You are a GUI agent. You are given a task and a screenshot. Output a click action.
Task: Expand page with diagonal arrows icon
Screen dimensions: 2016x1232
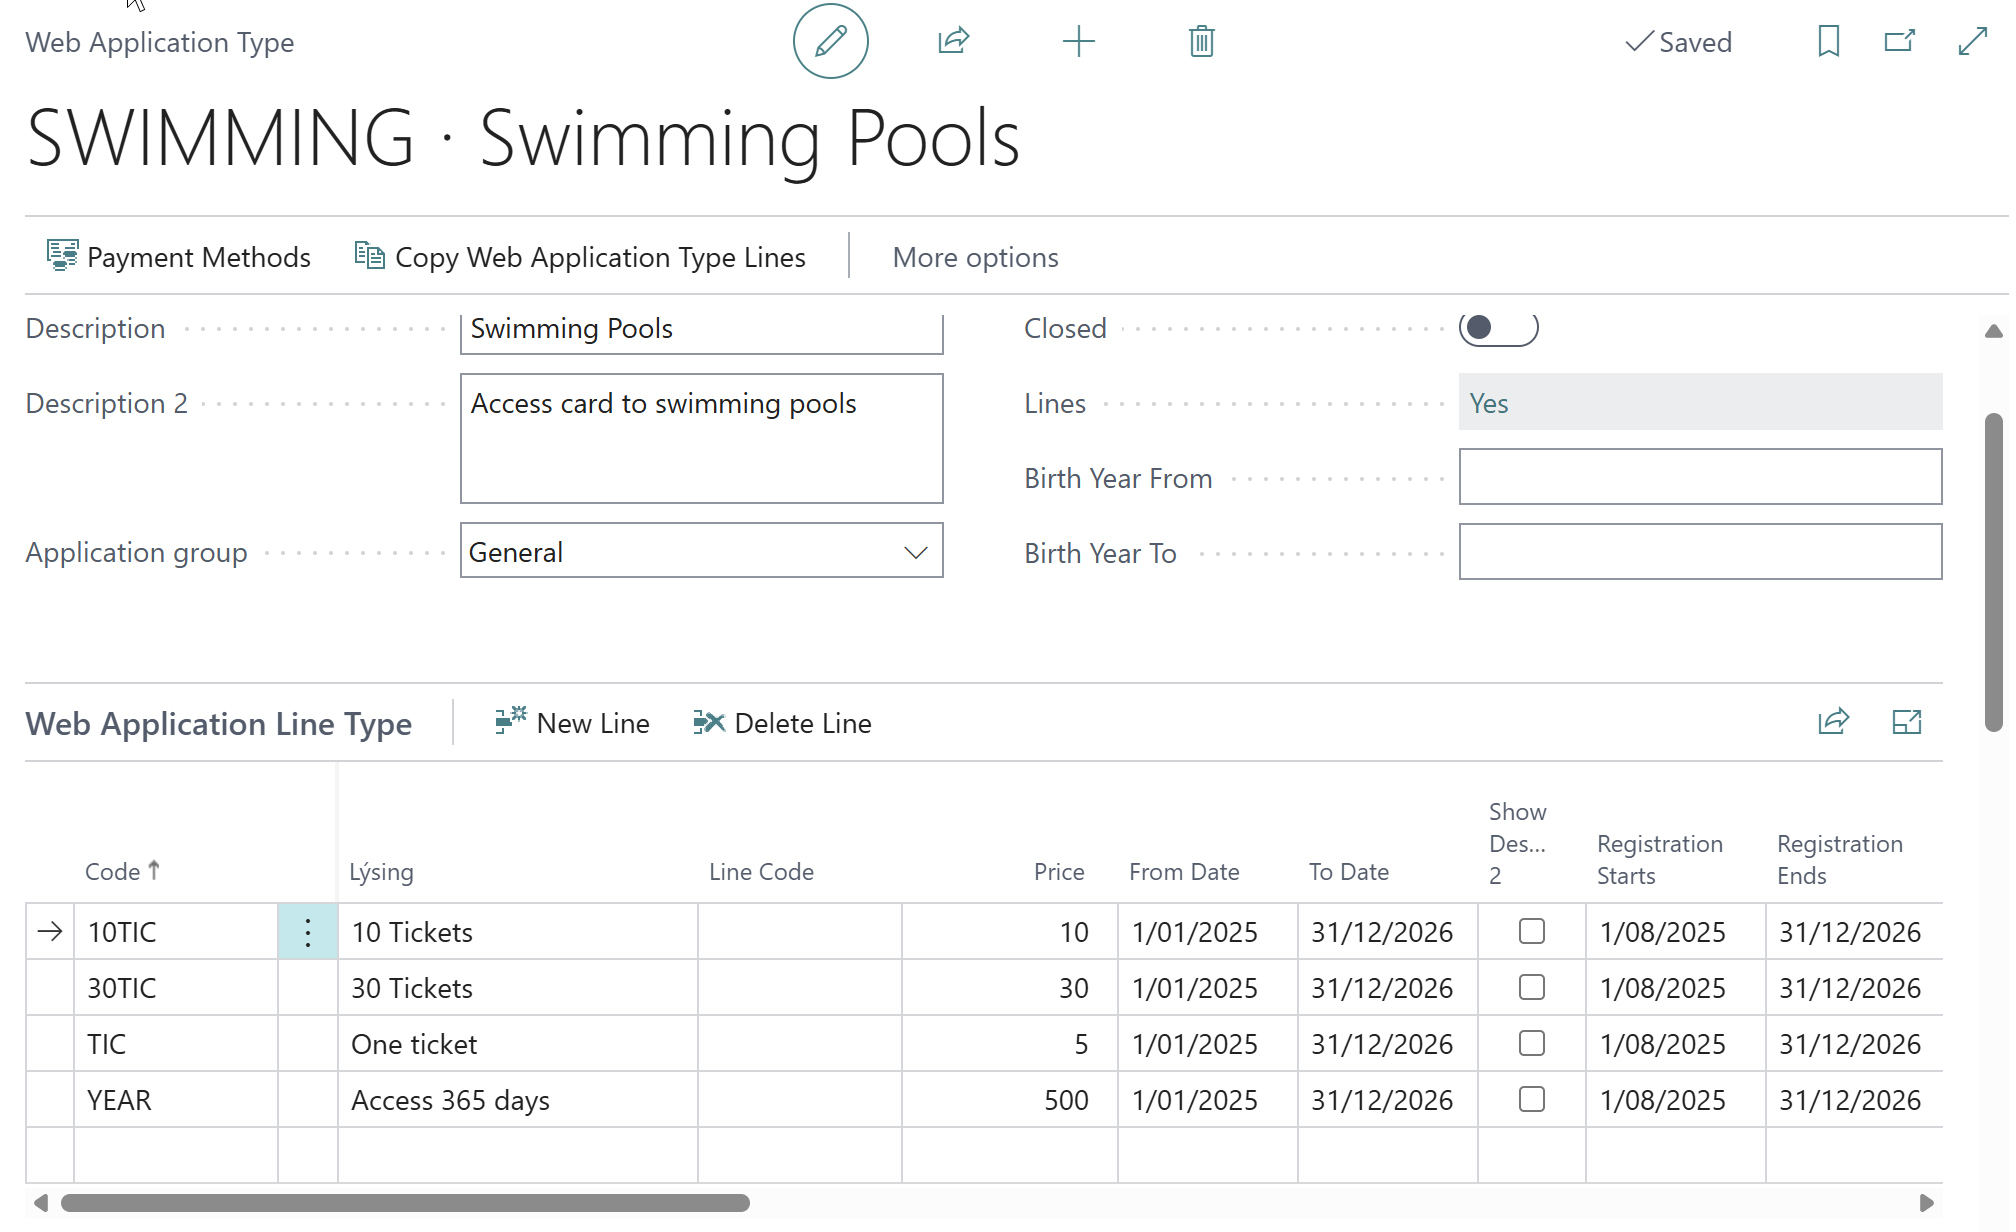(1972, 41)
